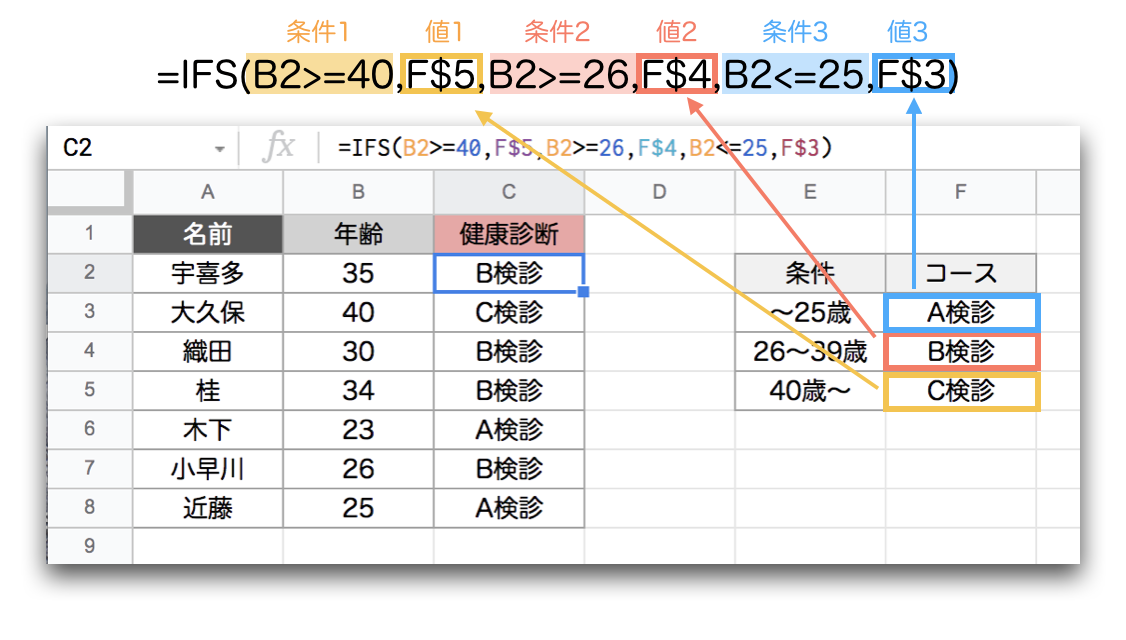Select row 8 header
This screenshot has height=640, width=1126.
pos(90,507)
